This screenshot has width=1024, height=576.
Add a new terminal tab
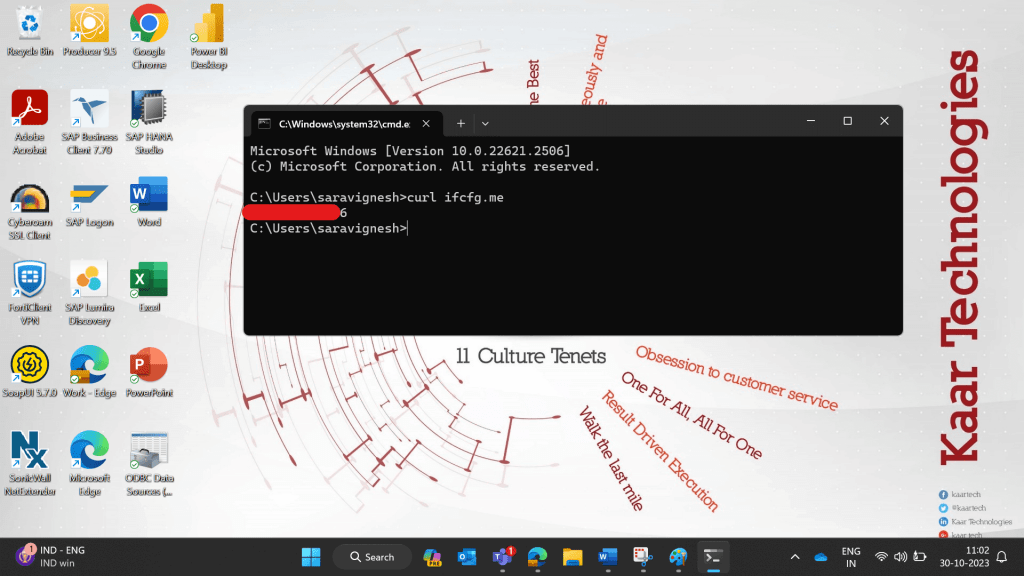click(460, 123)
